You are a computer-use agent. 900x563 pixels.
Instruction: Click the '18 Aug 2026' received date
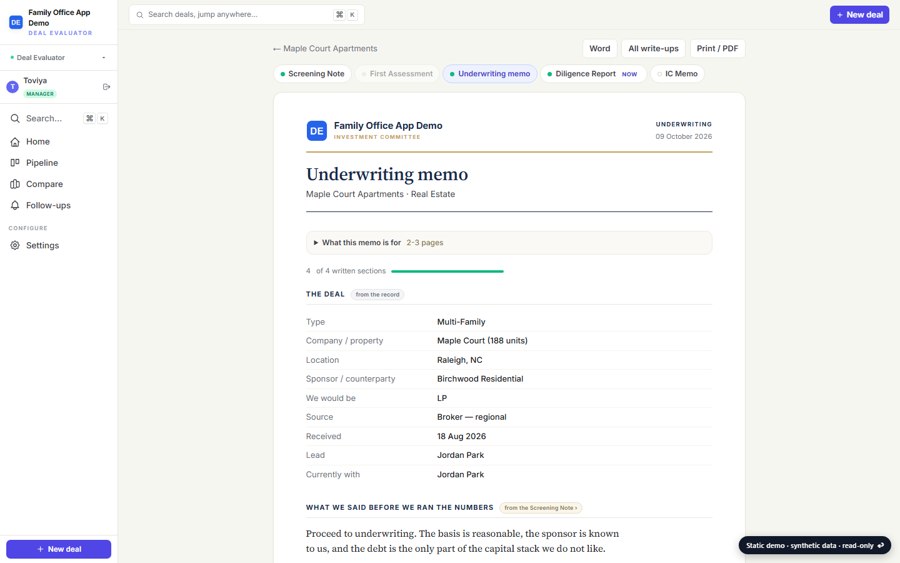pyautogui.click(x=461, y=436)
